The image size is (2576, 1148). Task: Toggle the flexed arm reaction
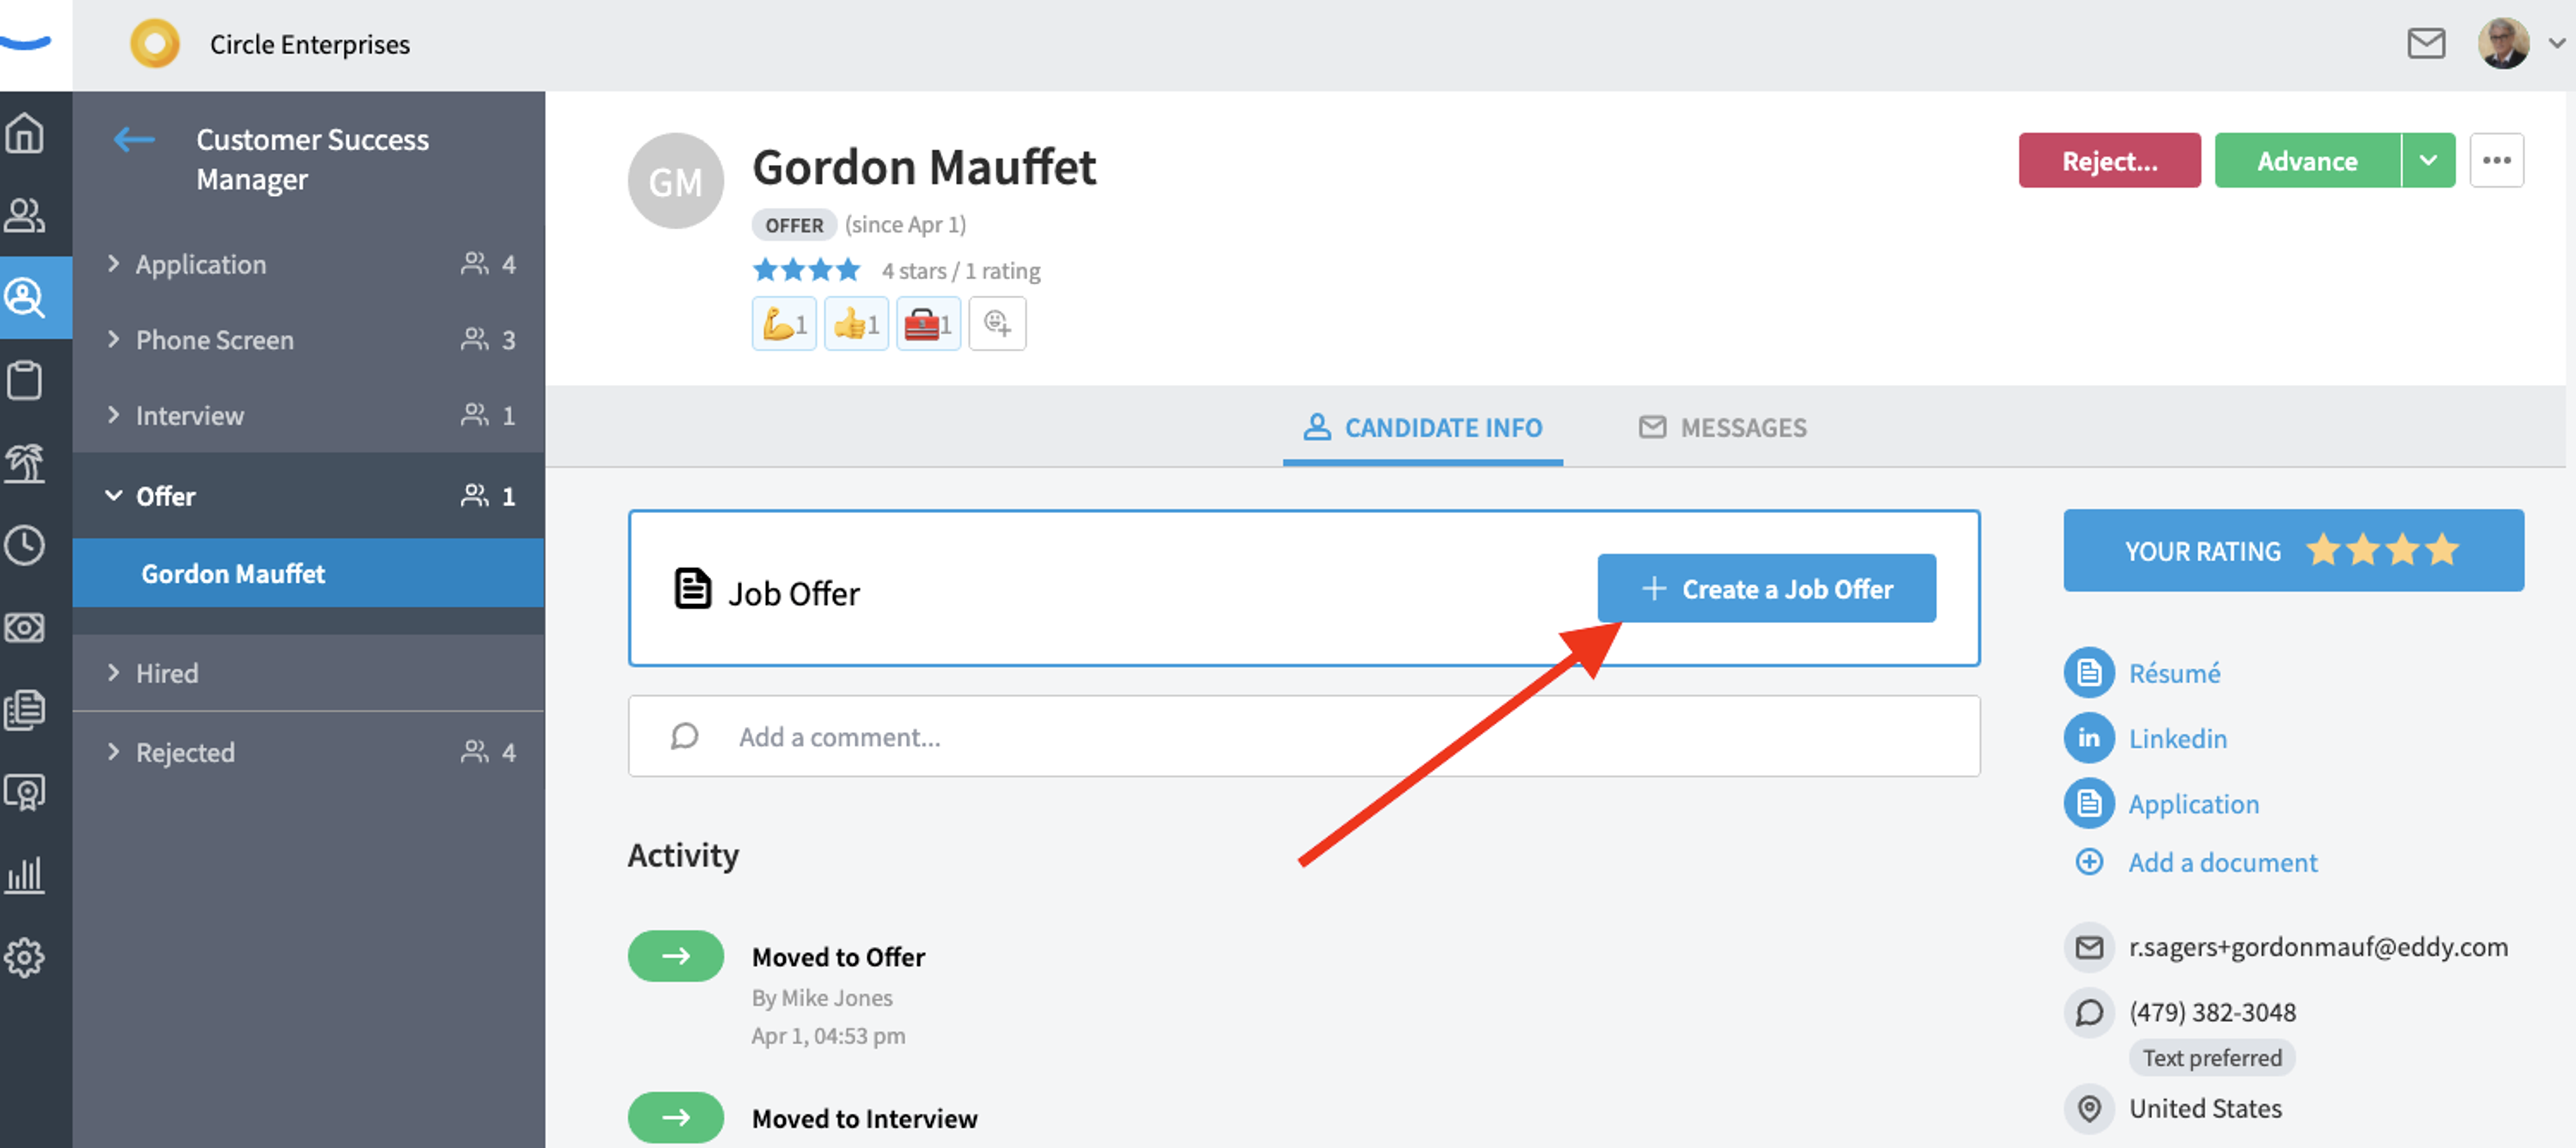pos(784,324)
